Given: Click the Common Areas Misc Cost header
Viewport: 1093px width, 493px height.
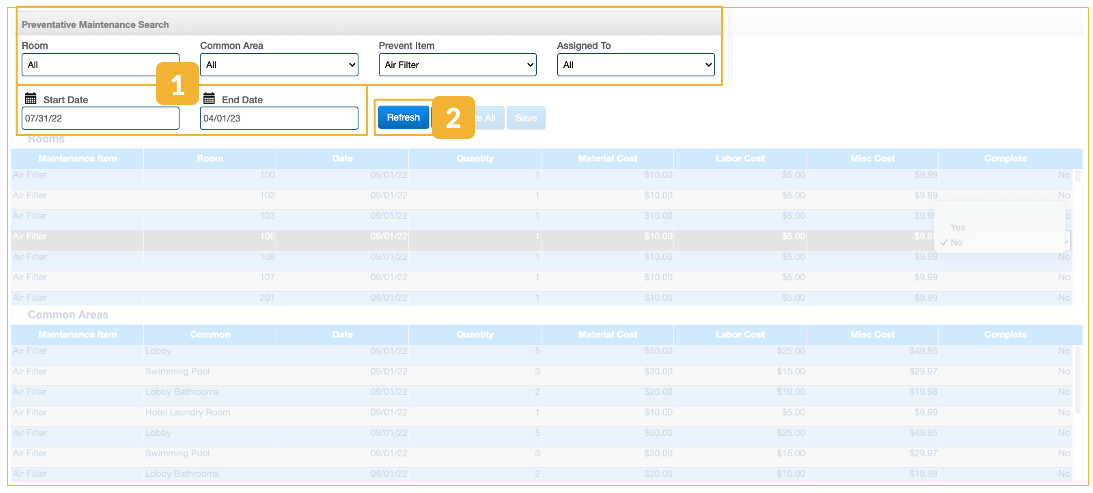Looking at the screenshot, I should (x=872, y=335).
